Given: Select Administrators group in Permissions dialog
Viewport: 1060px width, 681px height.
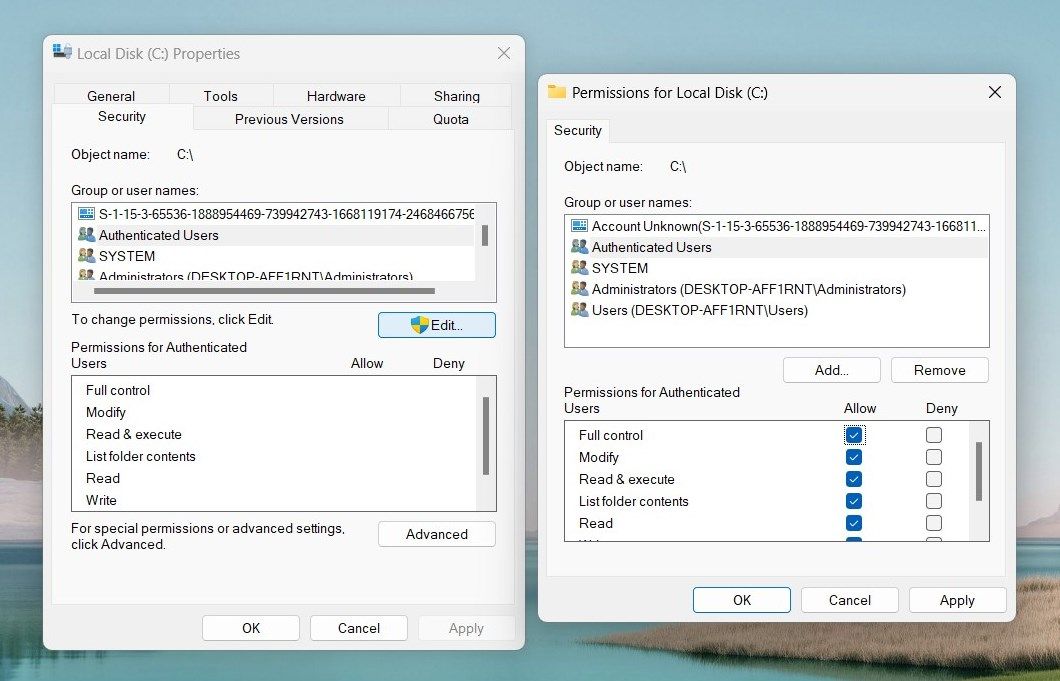Looking at the screenshot, I should point(748,289).
